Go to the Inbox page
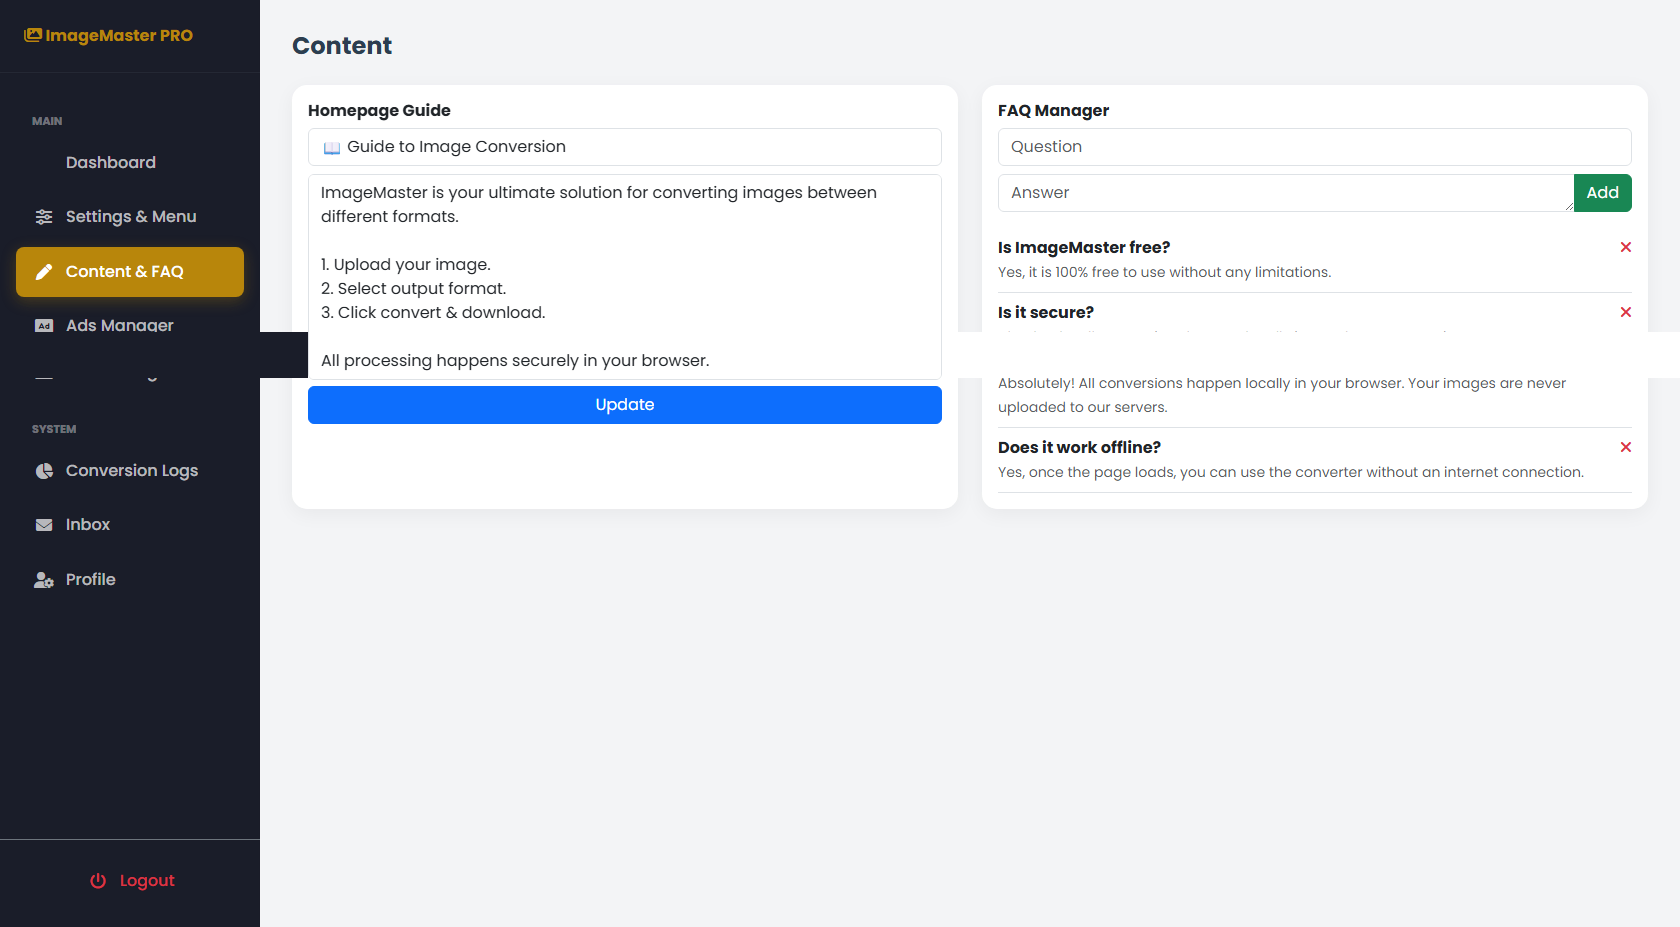 pos(88,525)
